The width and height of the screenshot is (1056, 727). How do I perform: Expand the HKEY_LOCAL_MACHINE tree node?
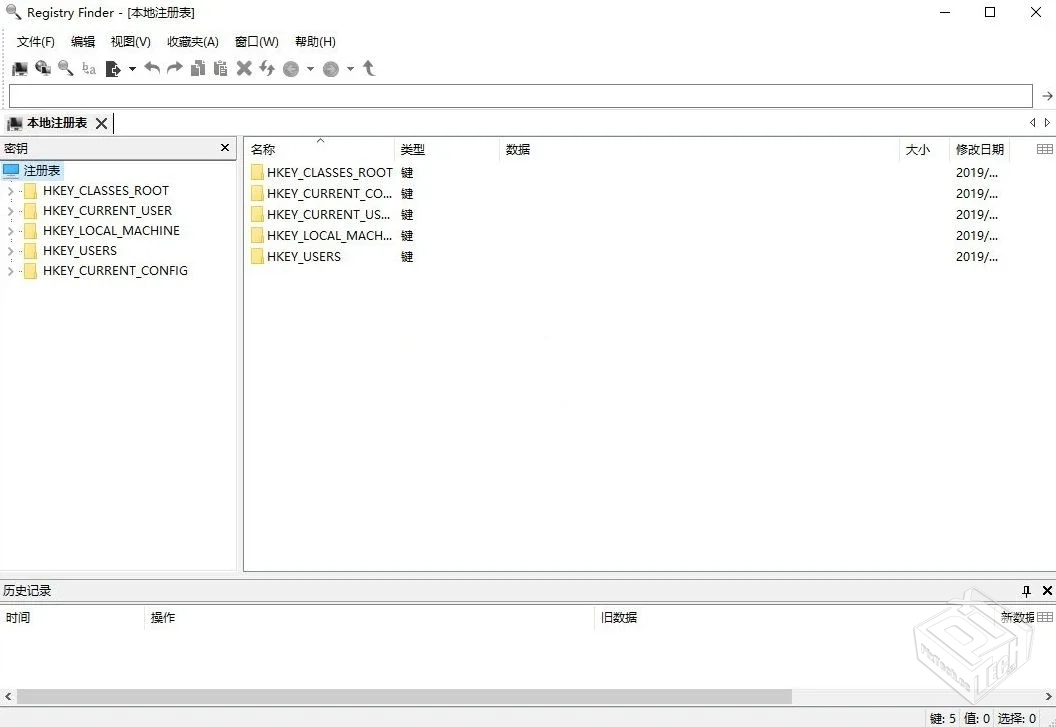(8, 230)
